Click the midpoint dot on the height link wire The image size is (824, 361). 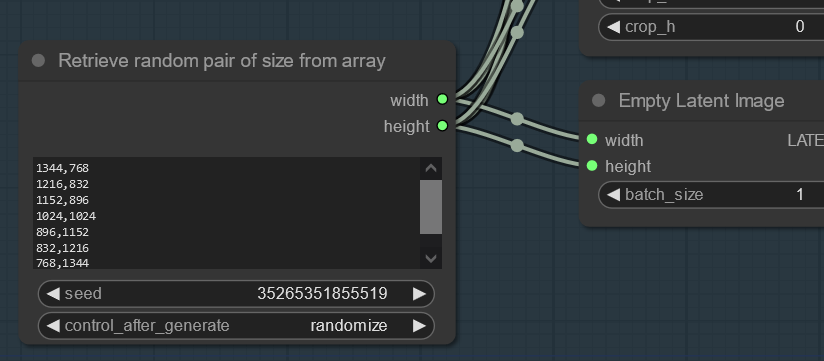click(x=517, y=145)
